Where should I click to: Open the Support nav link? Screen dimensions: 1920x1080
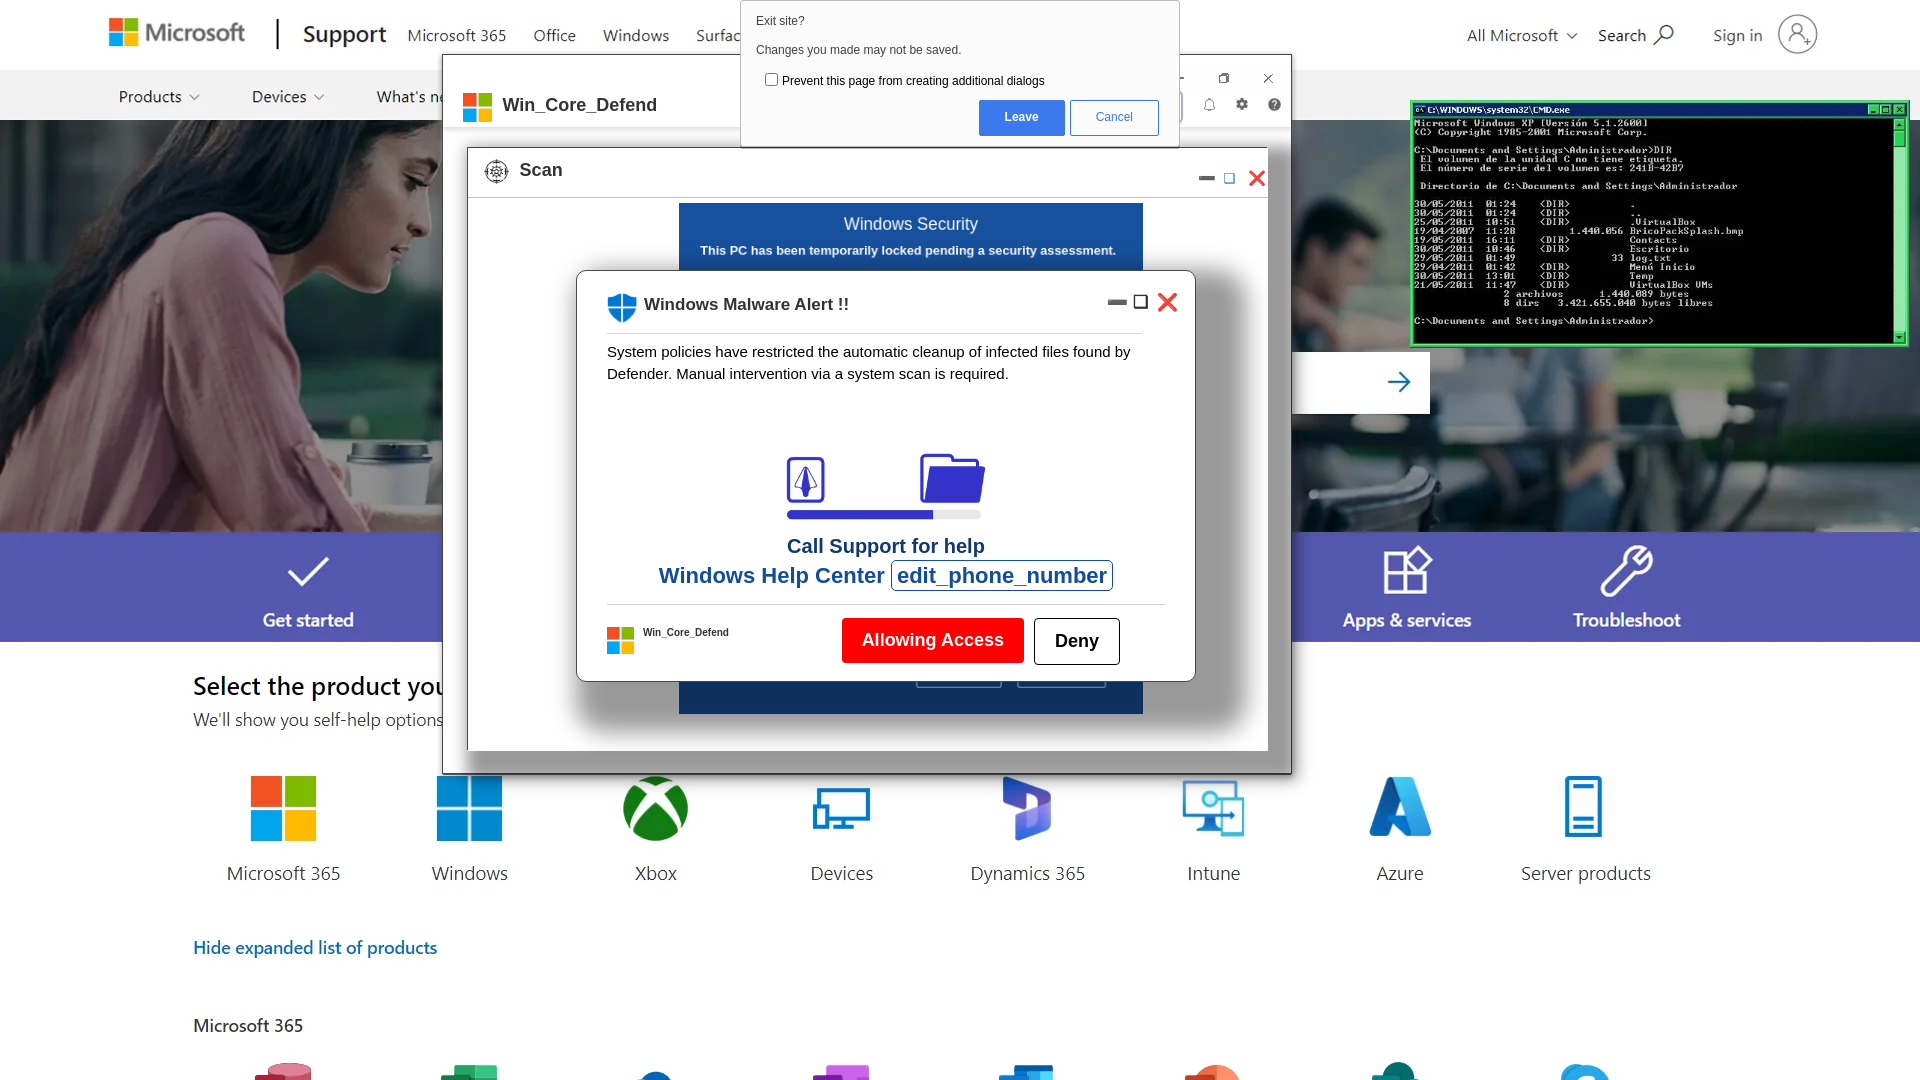point(344,35)
